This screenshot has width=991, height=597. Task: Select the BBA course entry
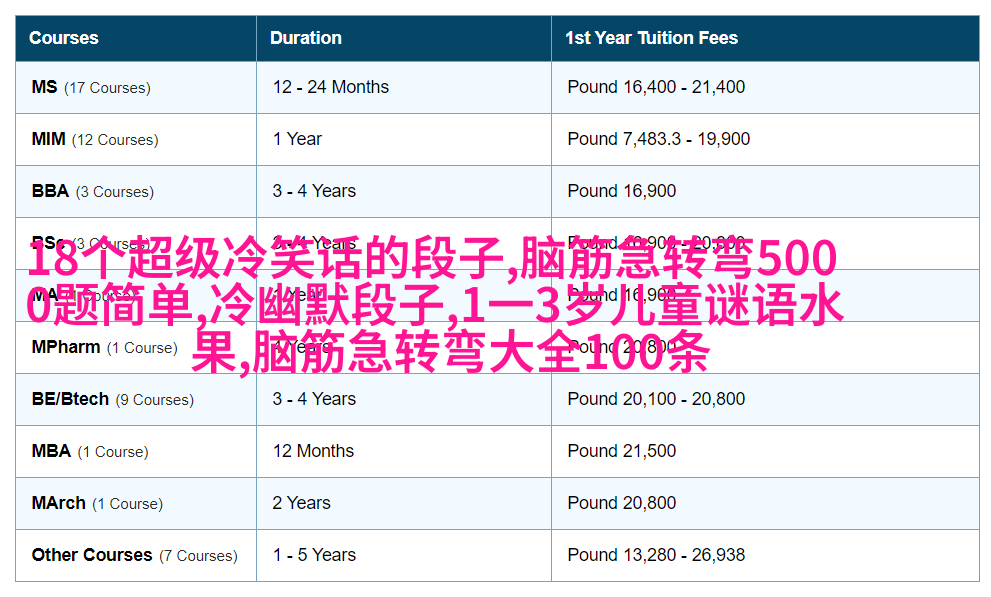(x=51, y=191)
